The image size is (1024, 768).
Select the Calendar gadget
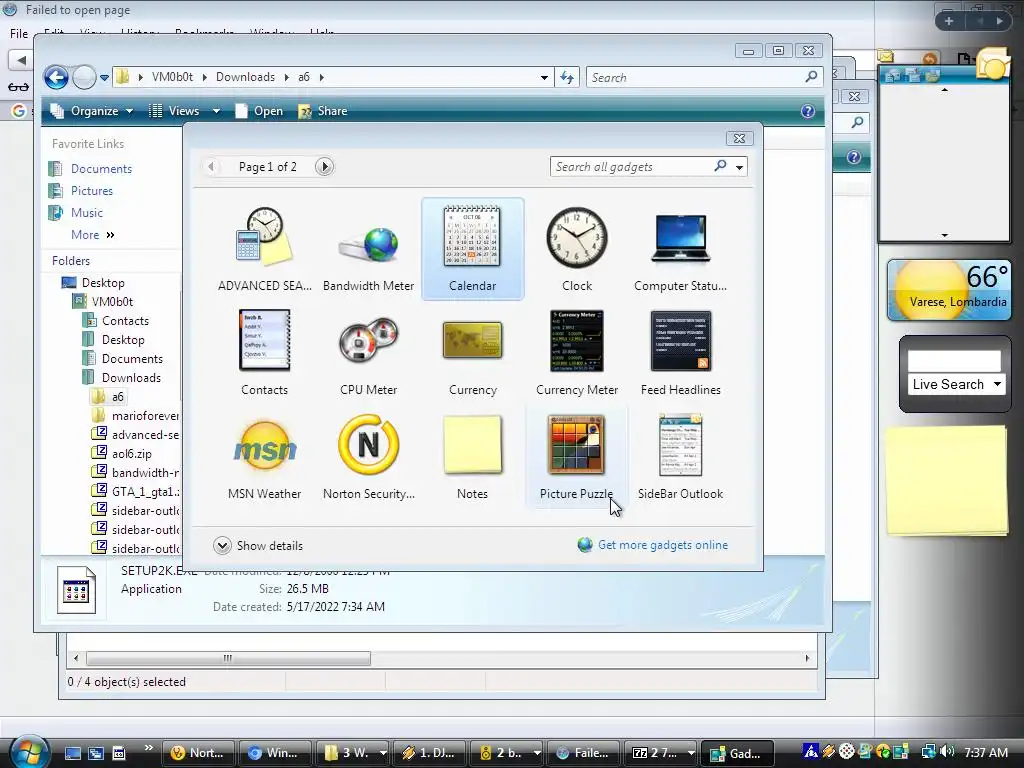(x=472, y=249)
